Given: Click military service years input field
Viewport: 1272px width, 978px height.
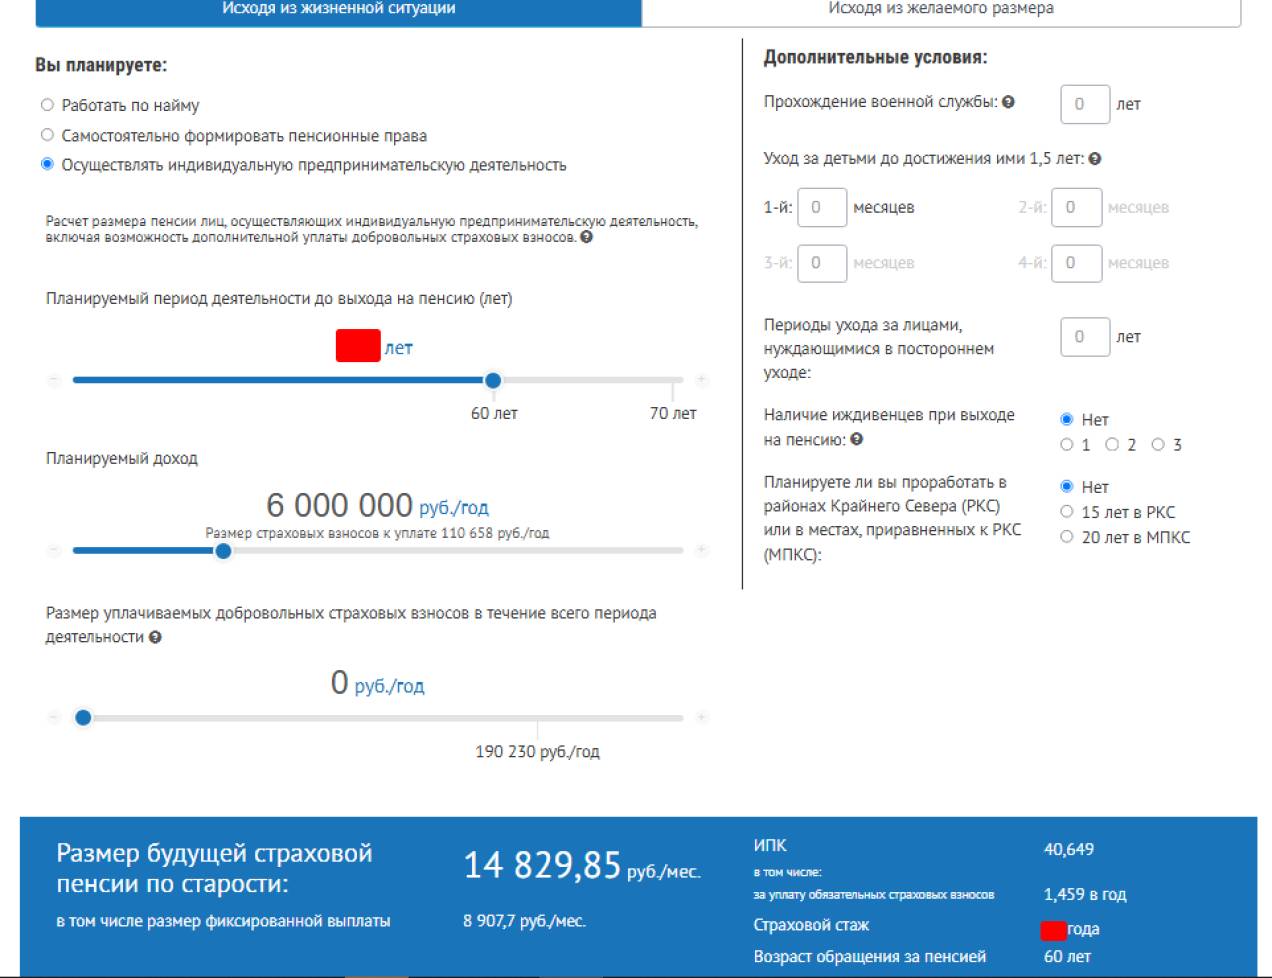Looking at the screenshot, I should [x=1085, y=104].
